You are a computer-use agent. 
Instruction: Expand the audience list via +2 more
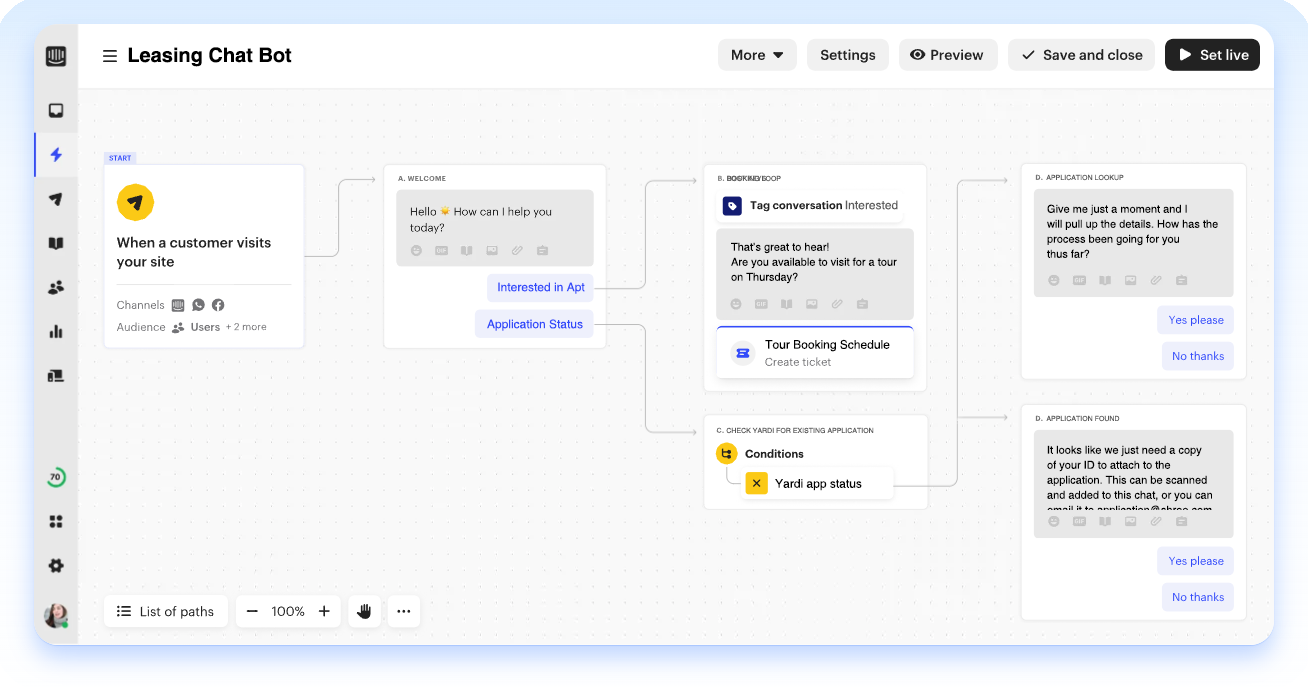[246, 326]
